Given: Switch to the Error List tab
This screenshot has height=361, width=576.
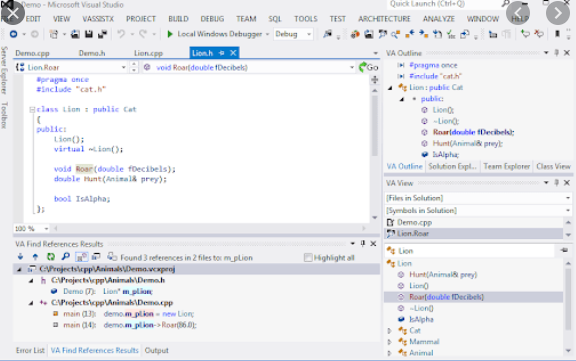Looking at the screenshot, I should point(30,350).
